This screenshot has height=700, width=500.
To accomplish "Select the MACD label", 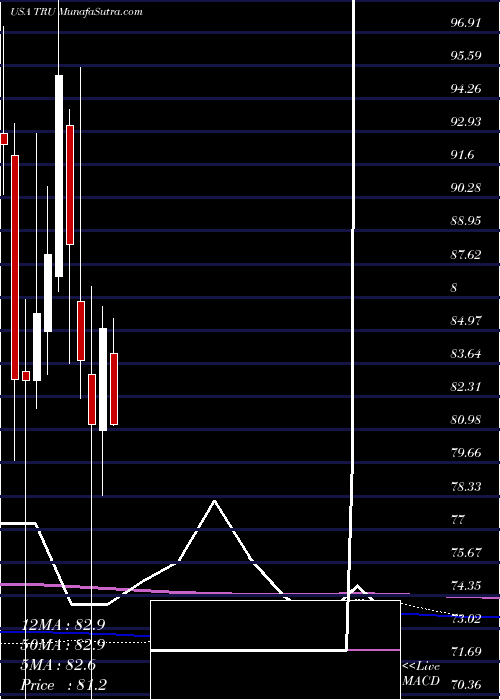I will 421,681.
